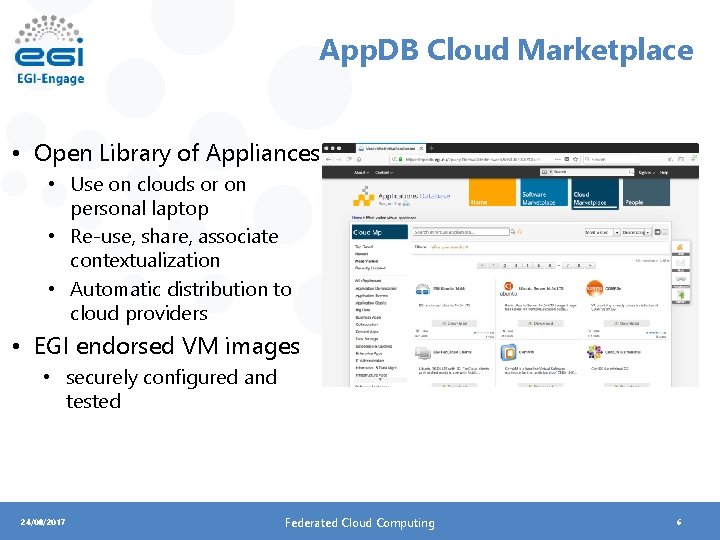720x540 pixels.
Task: Open the Home tile
Action: 492,192
